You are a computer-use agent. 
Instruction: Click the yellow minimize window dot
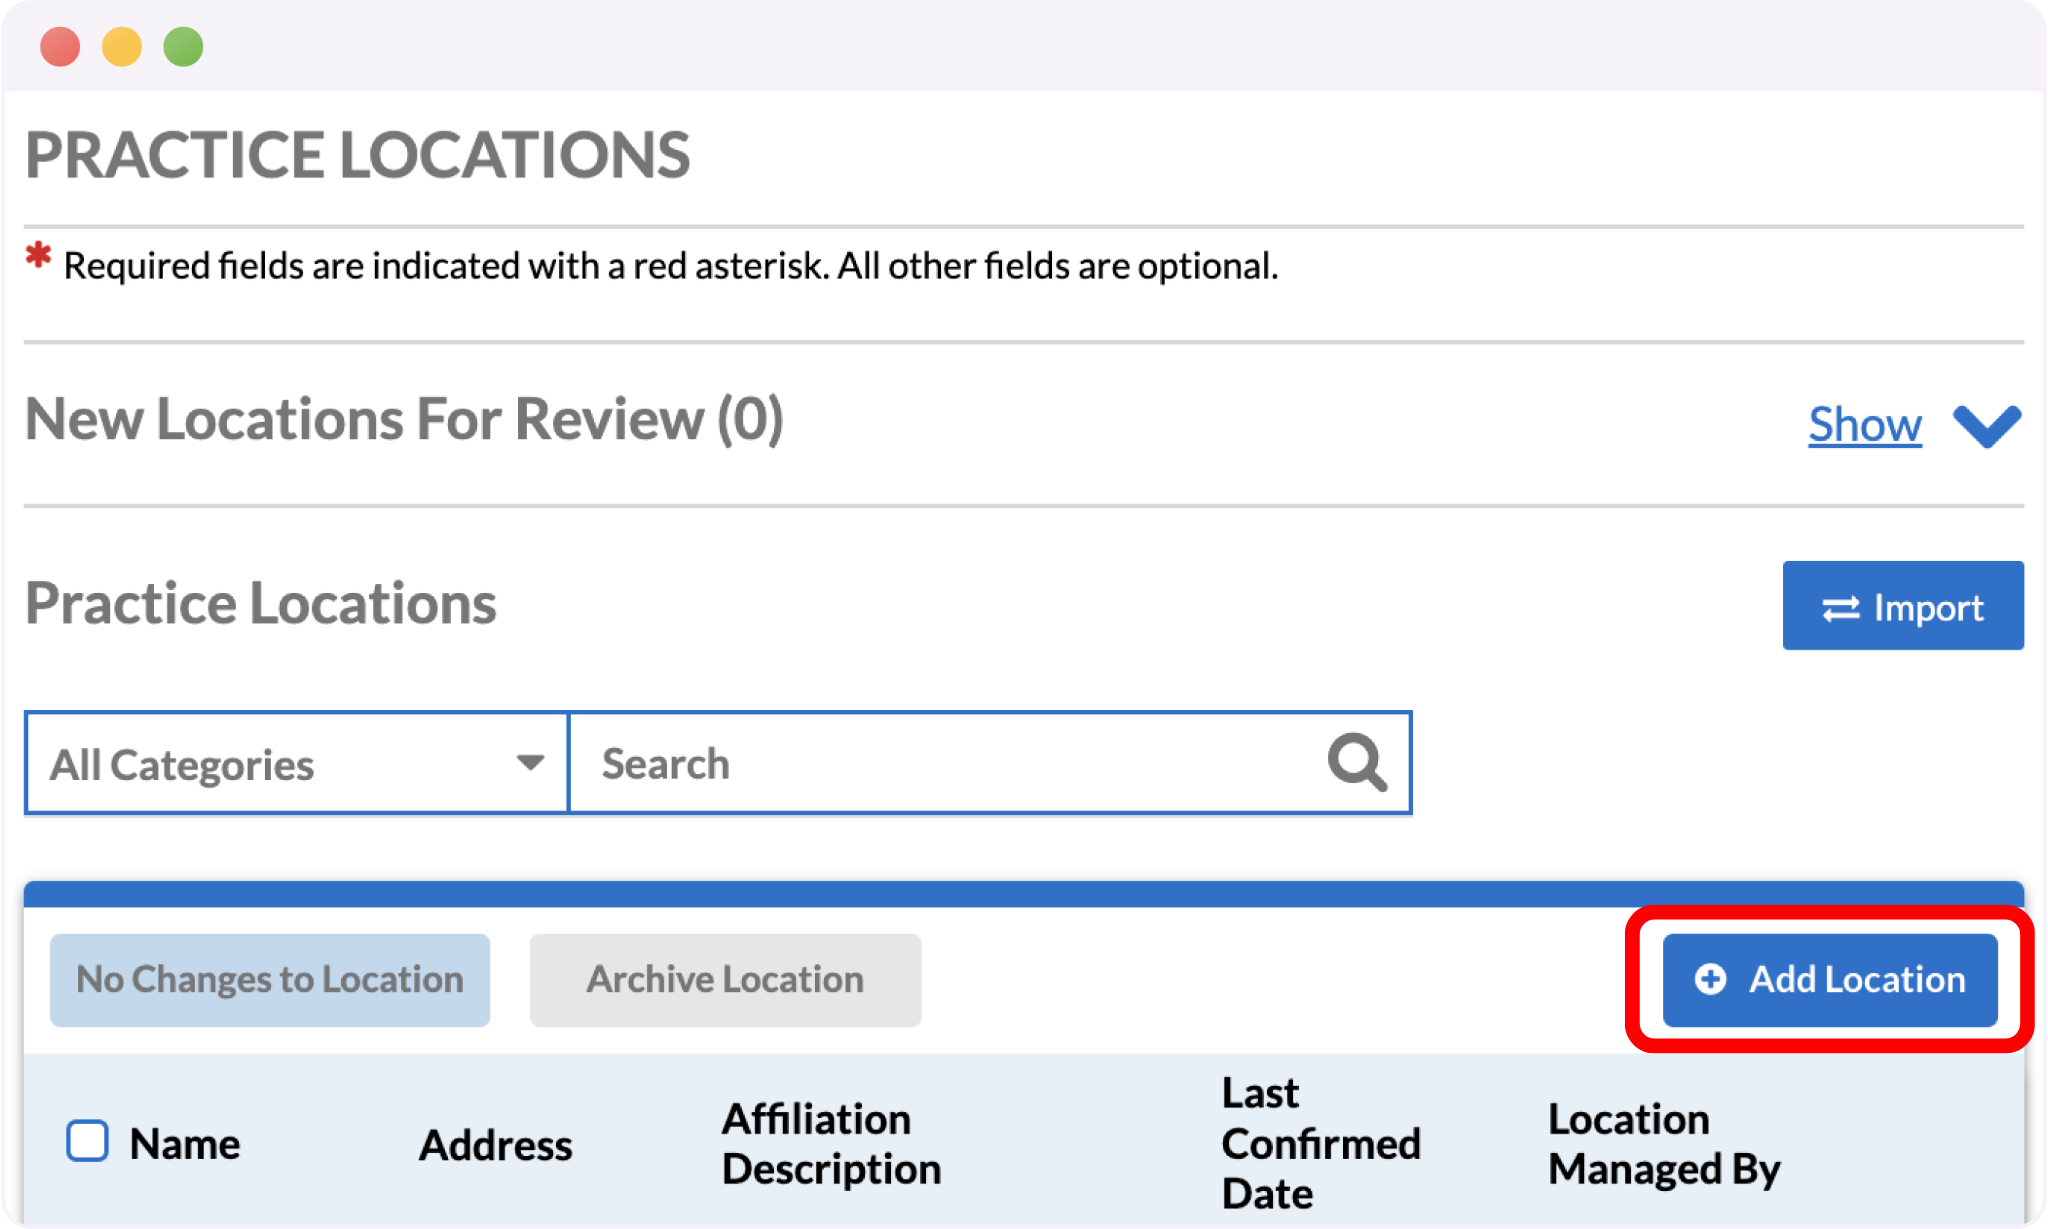[x=122, y=47]
